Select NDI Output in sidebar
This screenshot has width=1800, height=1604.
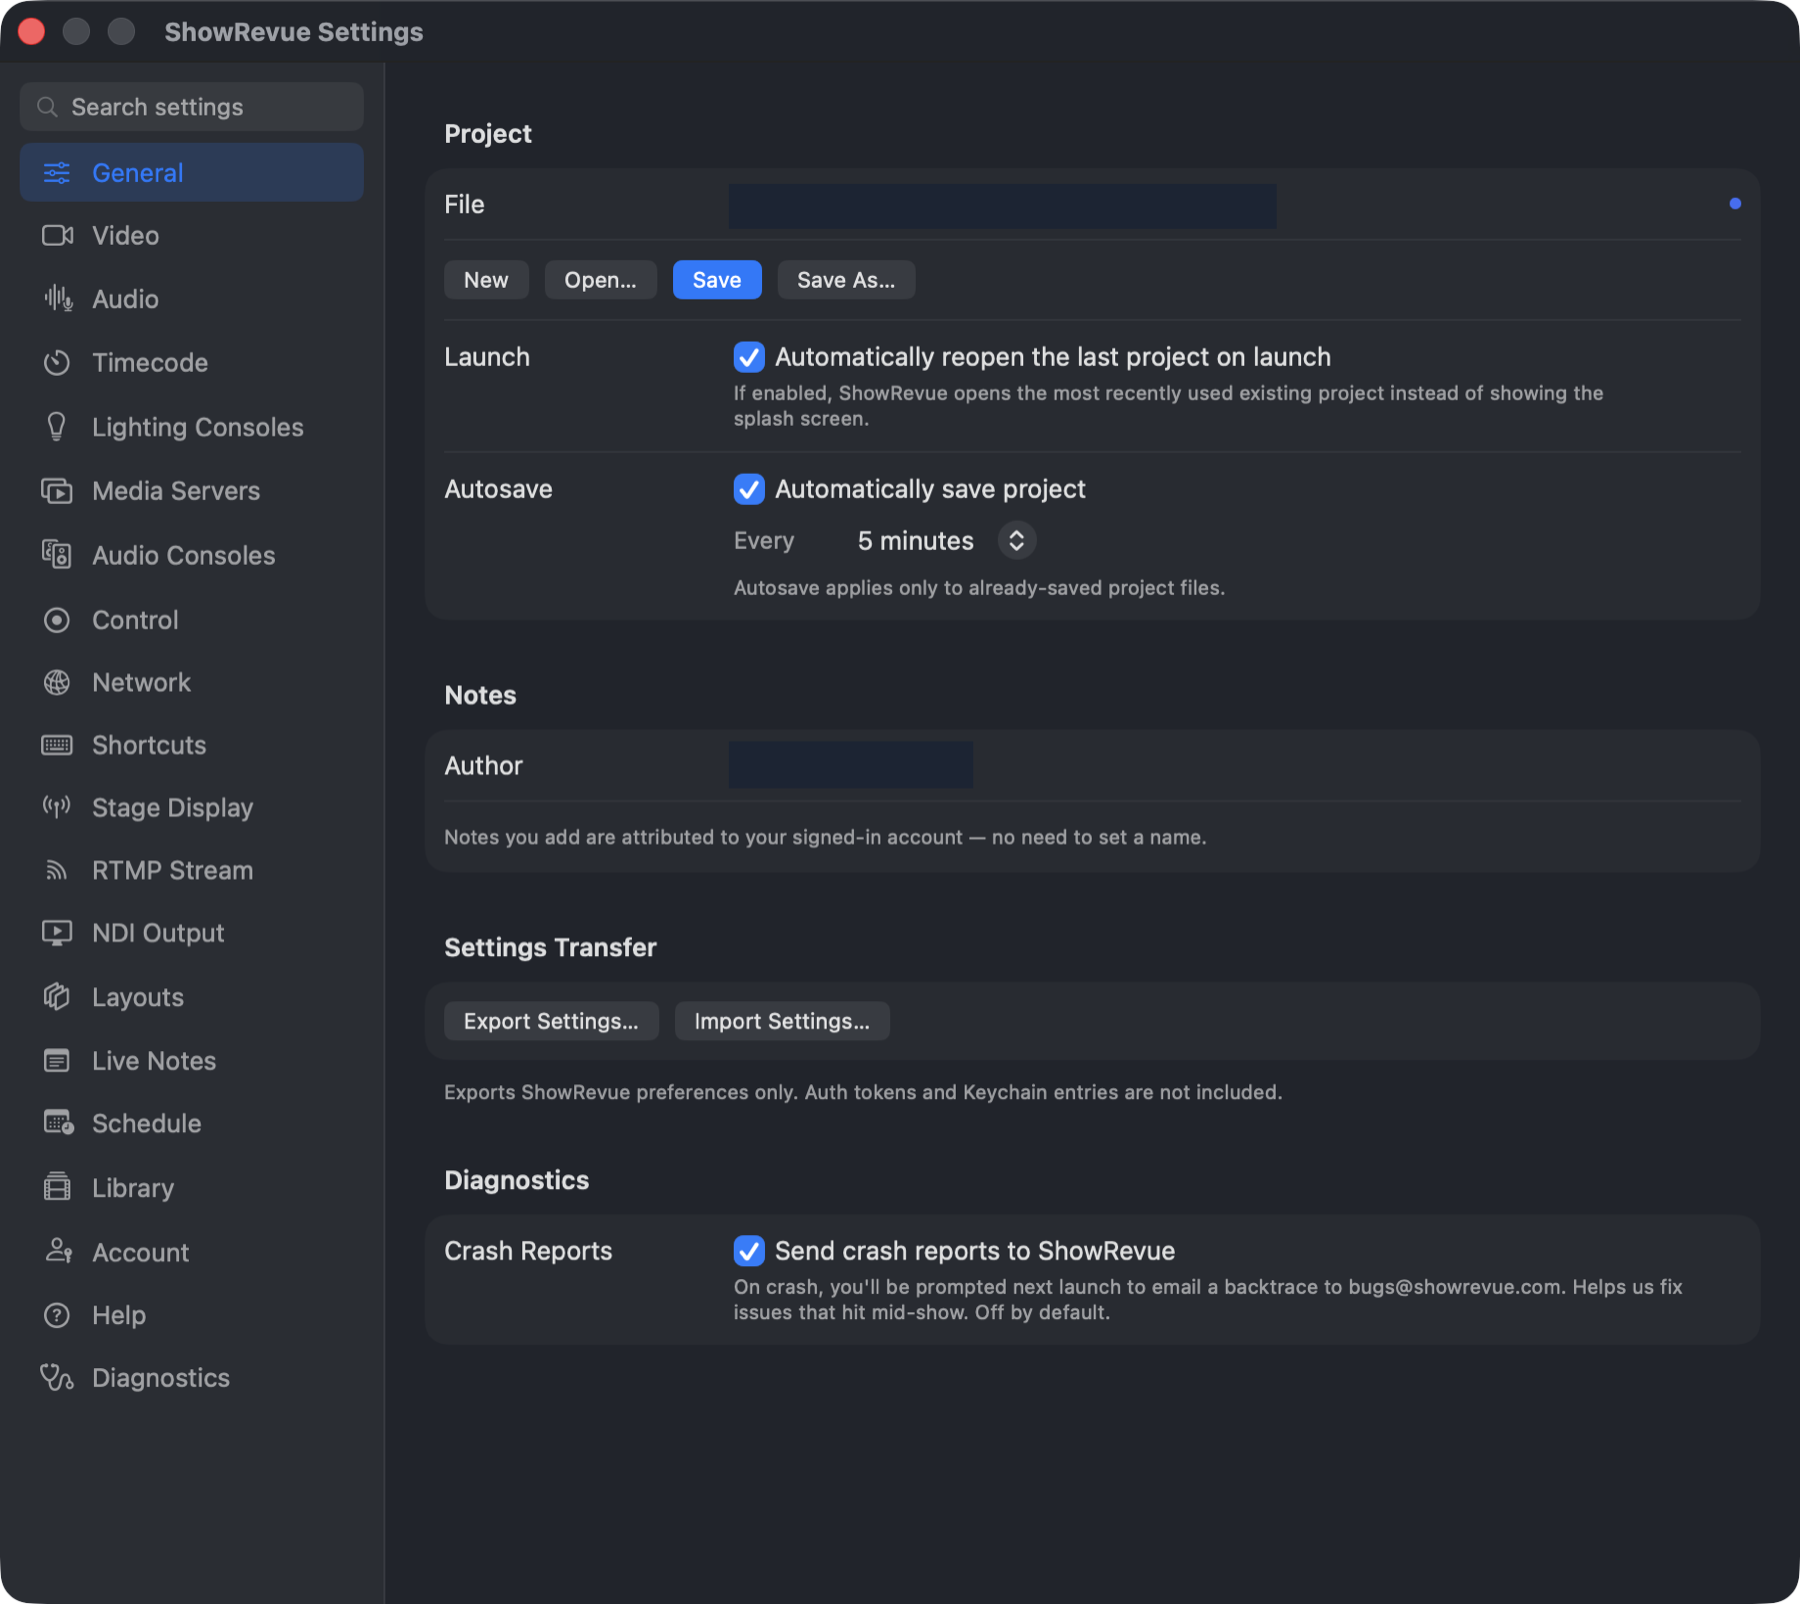click(x=191, y=933)
